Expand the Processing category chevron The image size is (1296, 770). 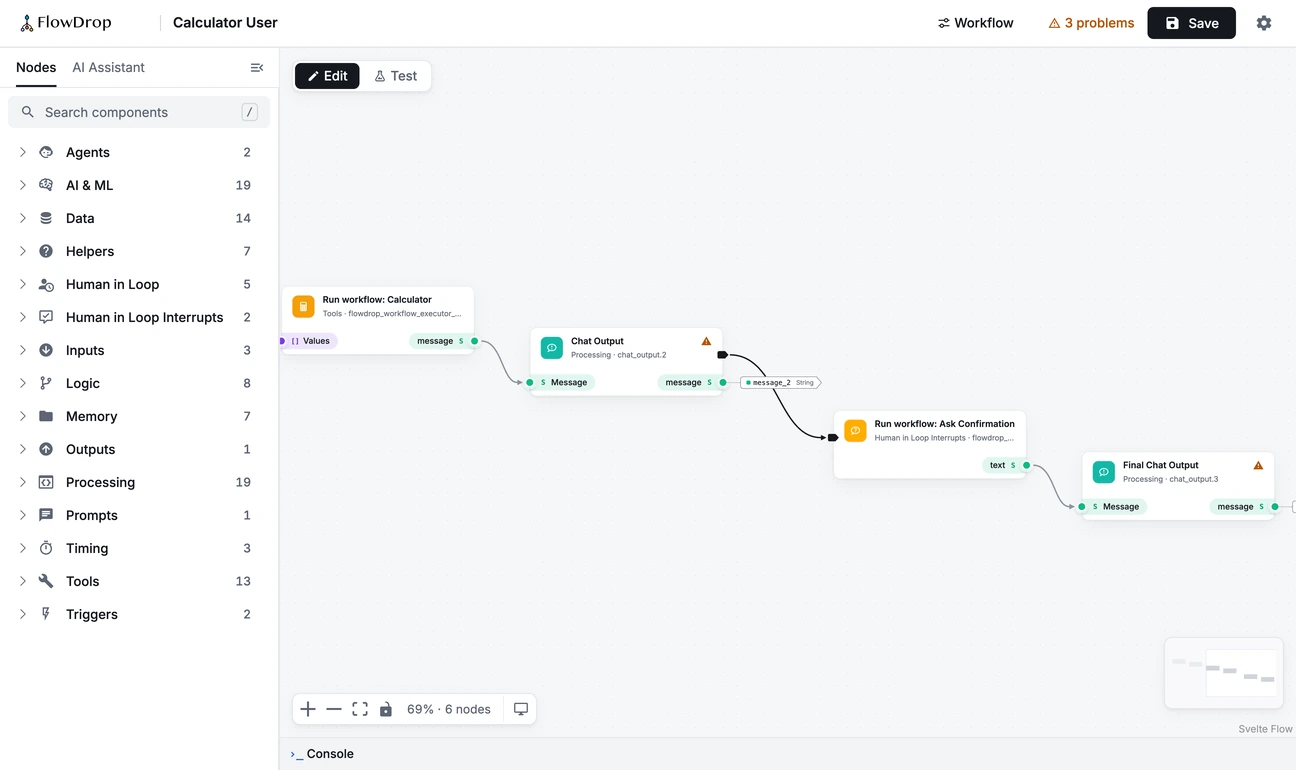[23, 482]
